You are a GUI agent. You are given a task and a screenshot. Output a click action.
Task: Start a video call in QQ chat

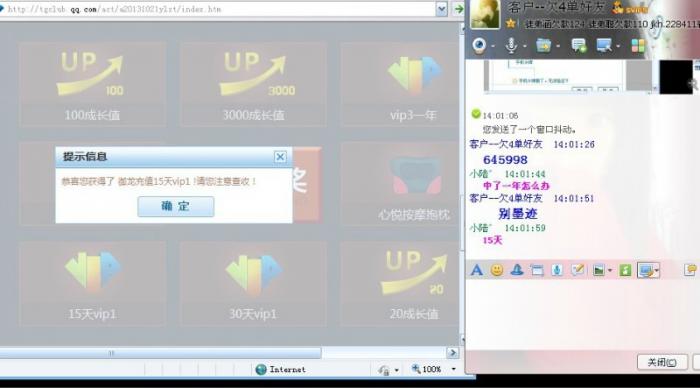pyautogui.click(x=479, y=45)
